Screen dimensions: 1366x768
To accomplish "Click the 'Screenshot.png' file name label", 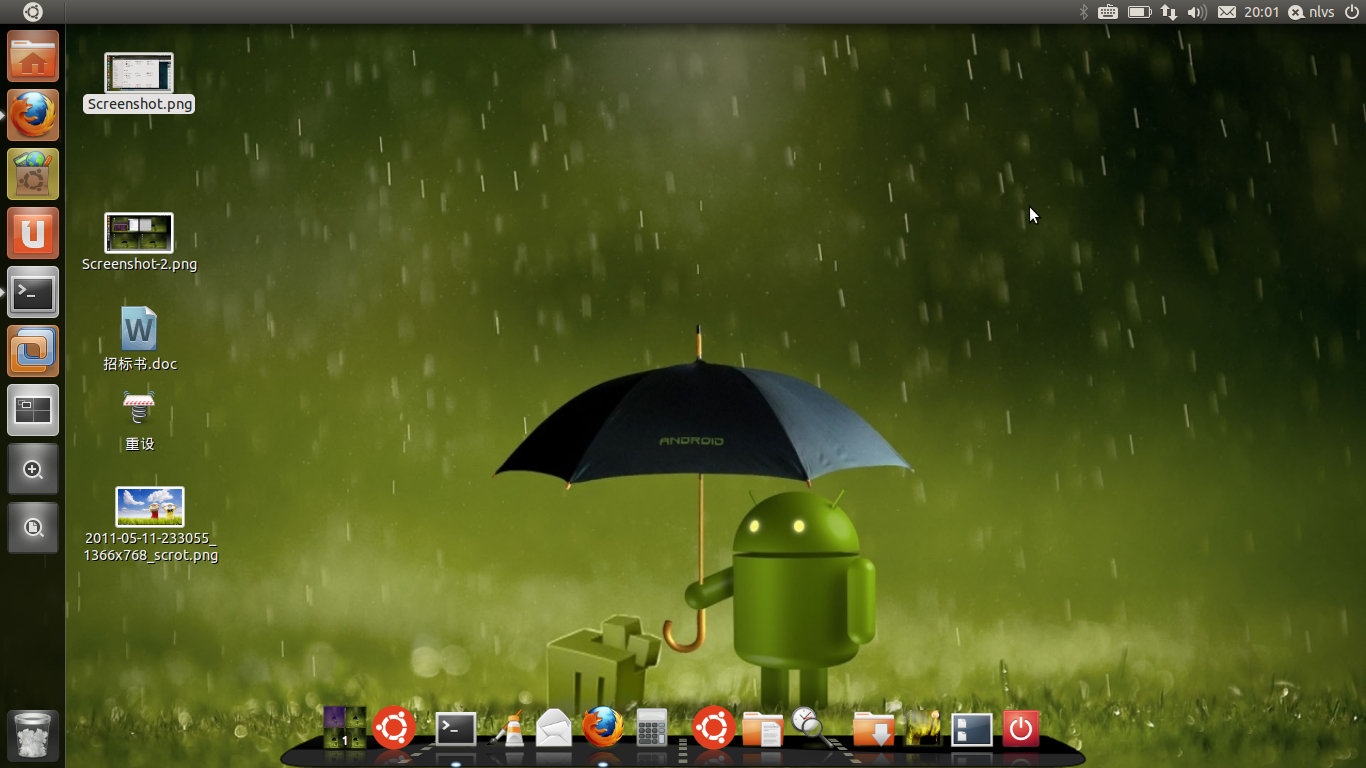I will [x=139, y=104].
